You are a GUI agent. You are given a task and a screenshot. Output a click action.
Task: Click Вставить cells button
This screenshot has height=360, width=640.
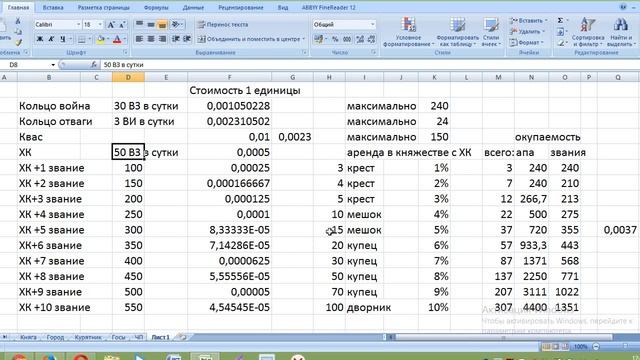[x=528, y=20]
